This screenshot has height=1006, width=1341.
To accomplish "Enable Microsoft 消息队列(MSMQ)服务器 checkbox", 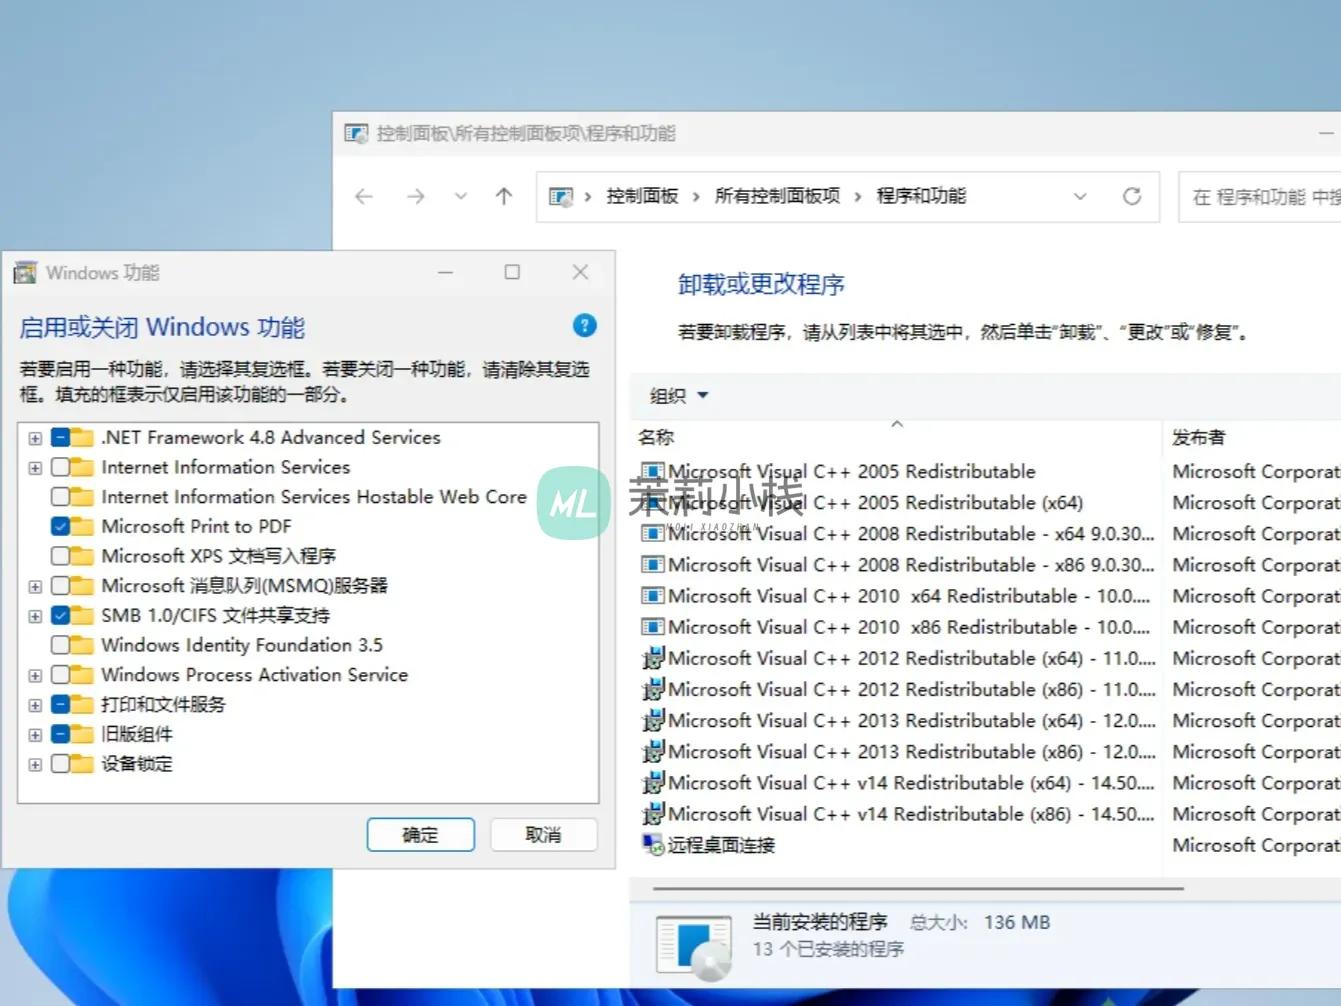I will [60, 586].
